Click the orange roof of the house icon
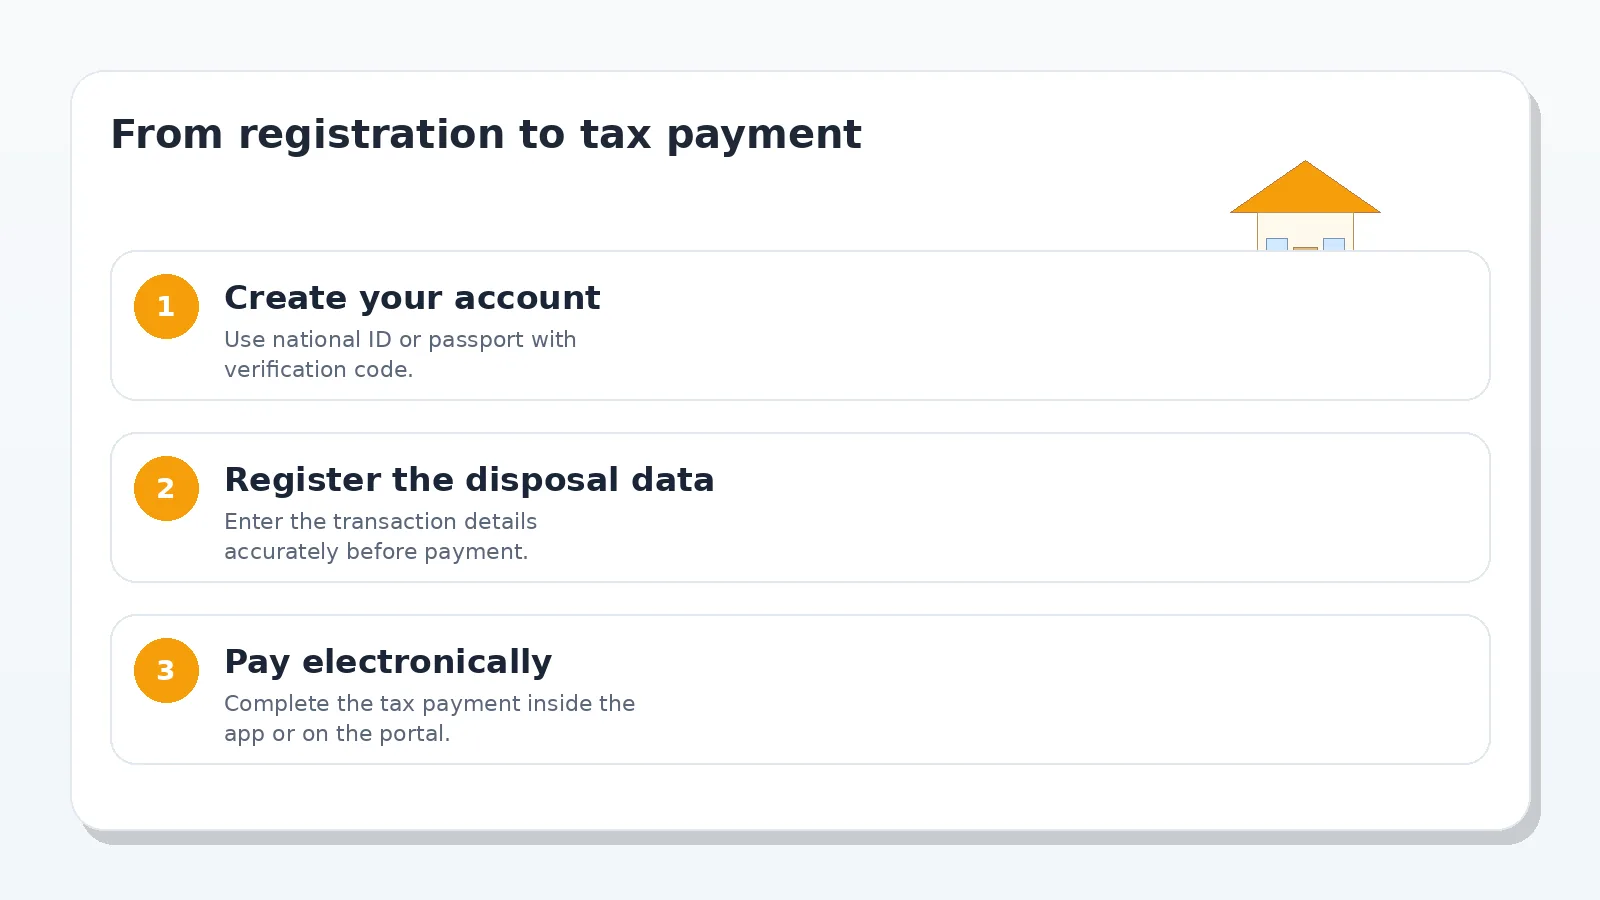This screenshot has width=1600, height=900. (1305, 191)
